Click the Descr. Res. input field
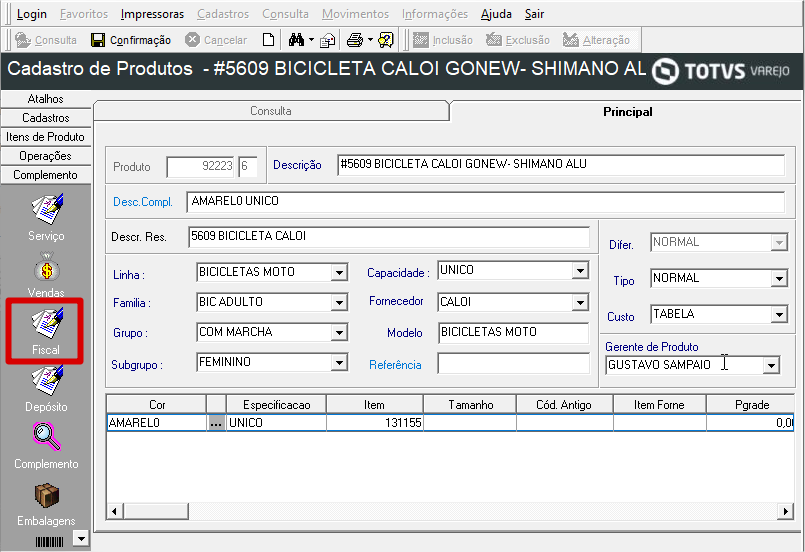This screenshot has height=552, width=805. coord(389,237)
